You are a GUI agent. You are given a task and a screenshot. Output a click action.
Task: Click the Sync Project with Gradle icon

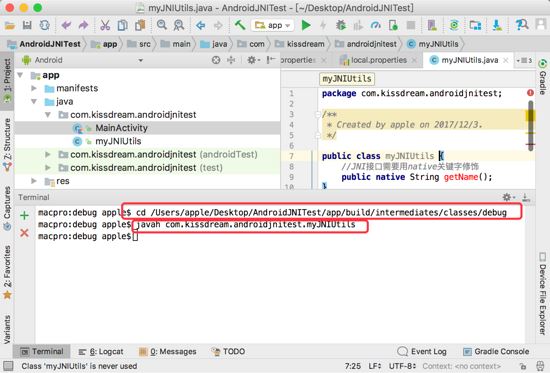click(454, 25)
